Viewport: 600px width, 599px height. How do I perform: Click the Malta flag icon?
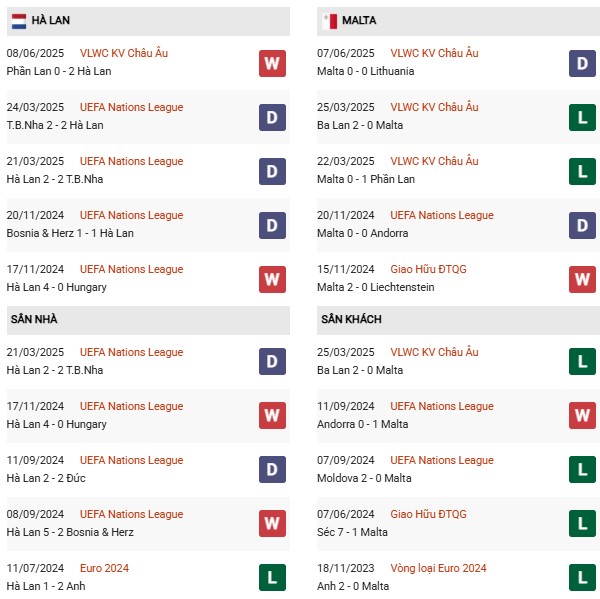pos(329,21)
